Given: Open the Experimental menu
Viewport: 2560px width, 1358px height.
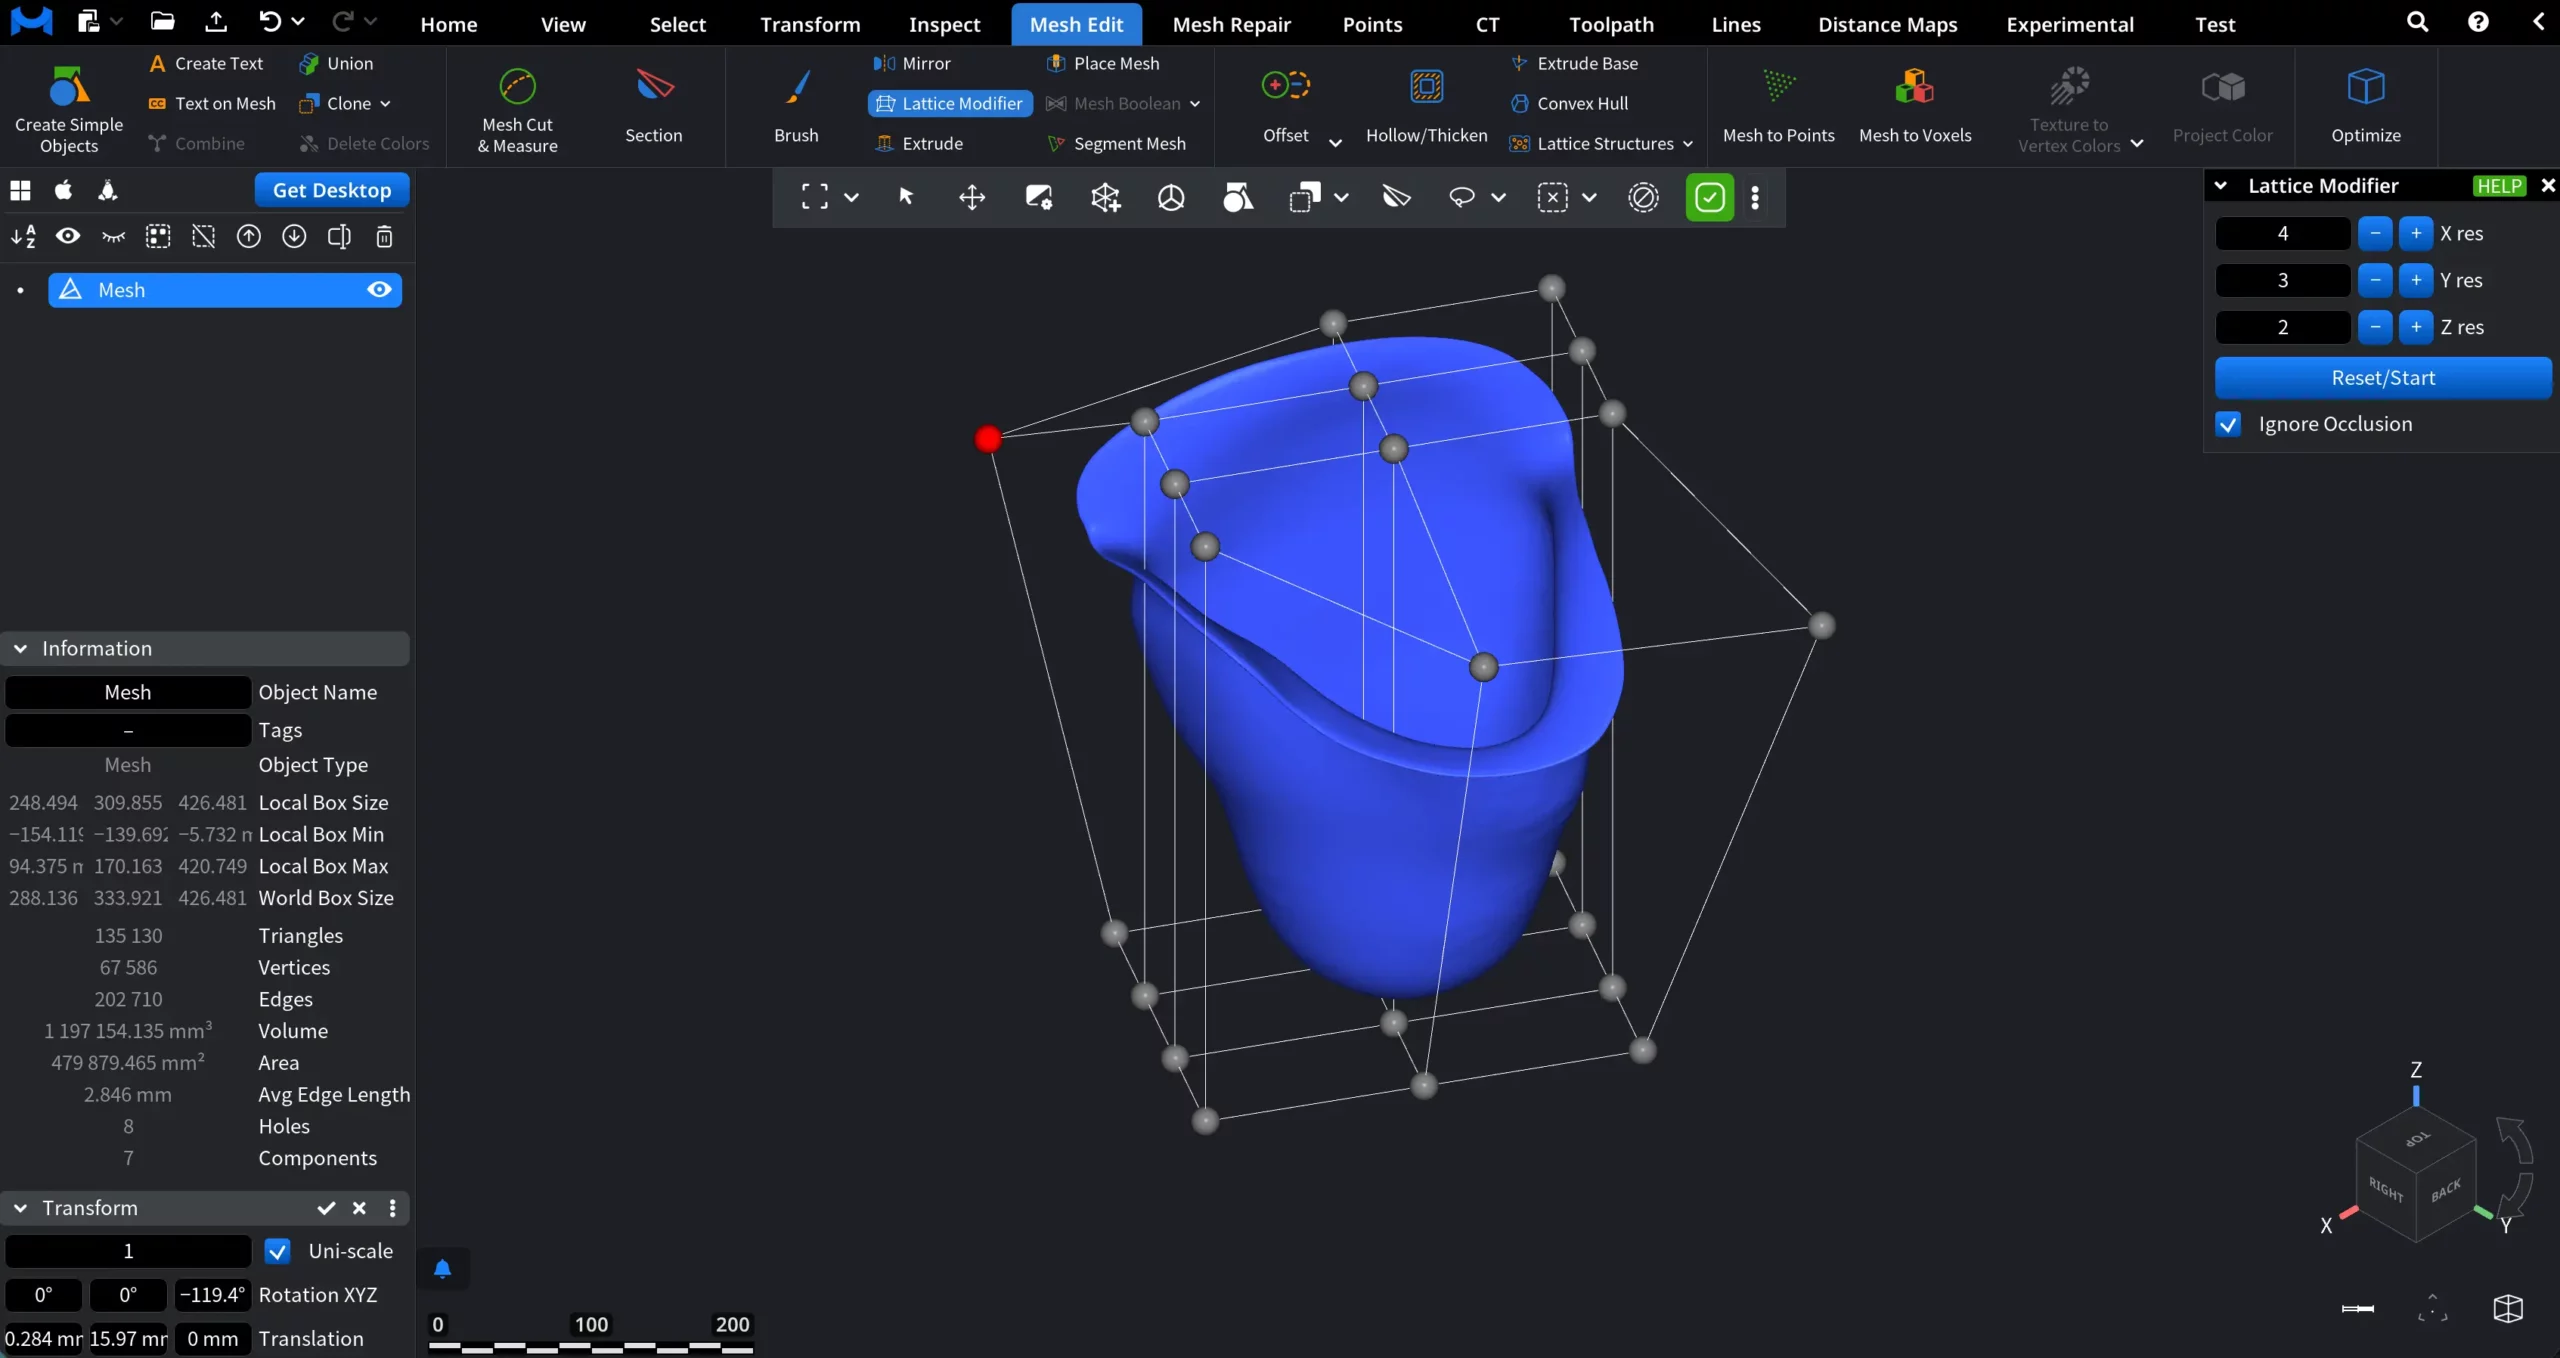Looking at the screenshot, I should pyautogui.click(x=2069, y=24).
